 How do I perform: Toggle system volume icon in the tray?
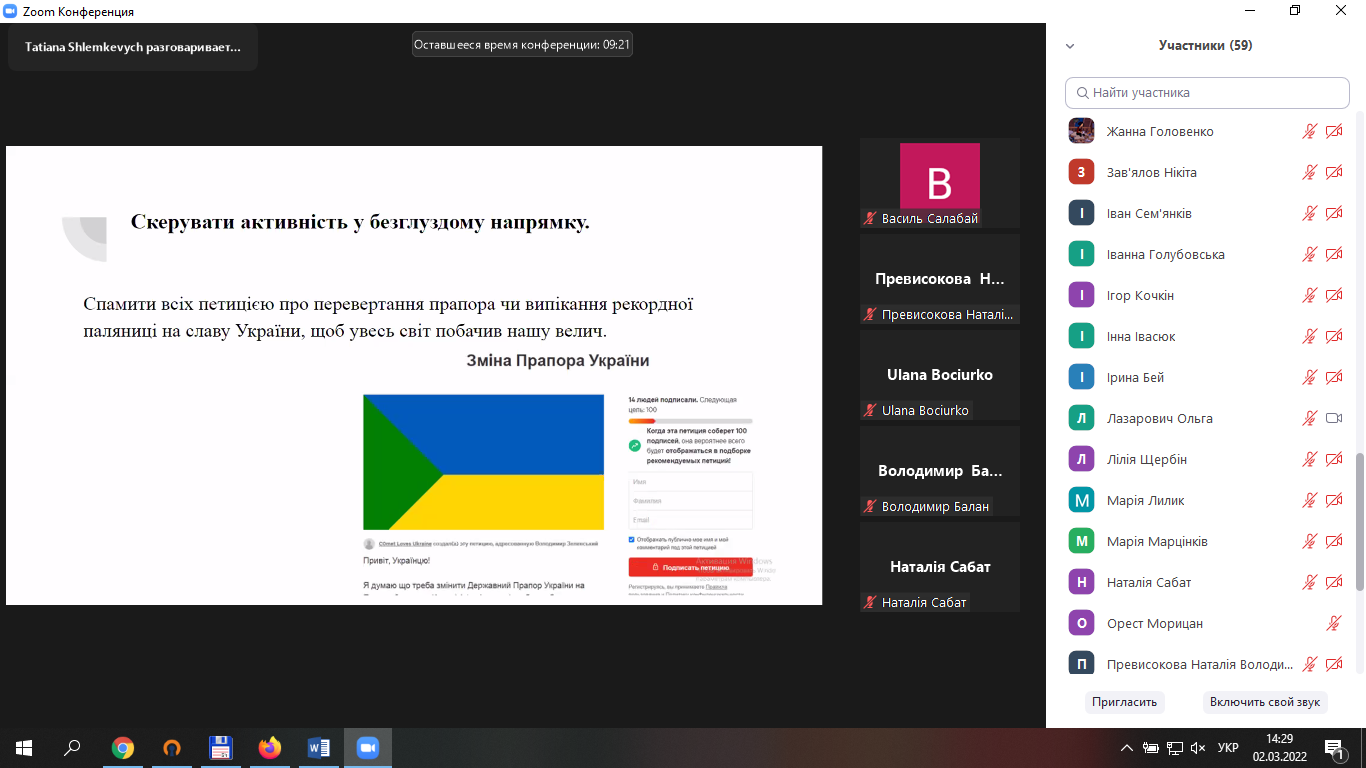click(1198, 747)
